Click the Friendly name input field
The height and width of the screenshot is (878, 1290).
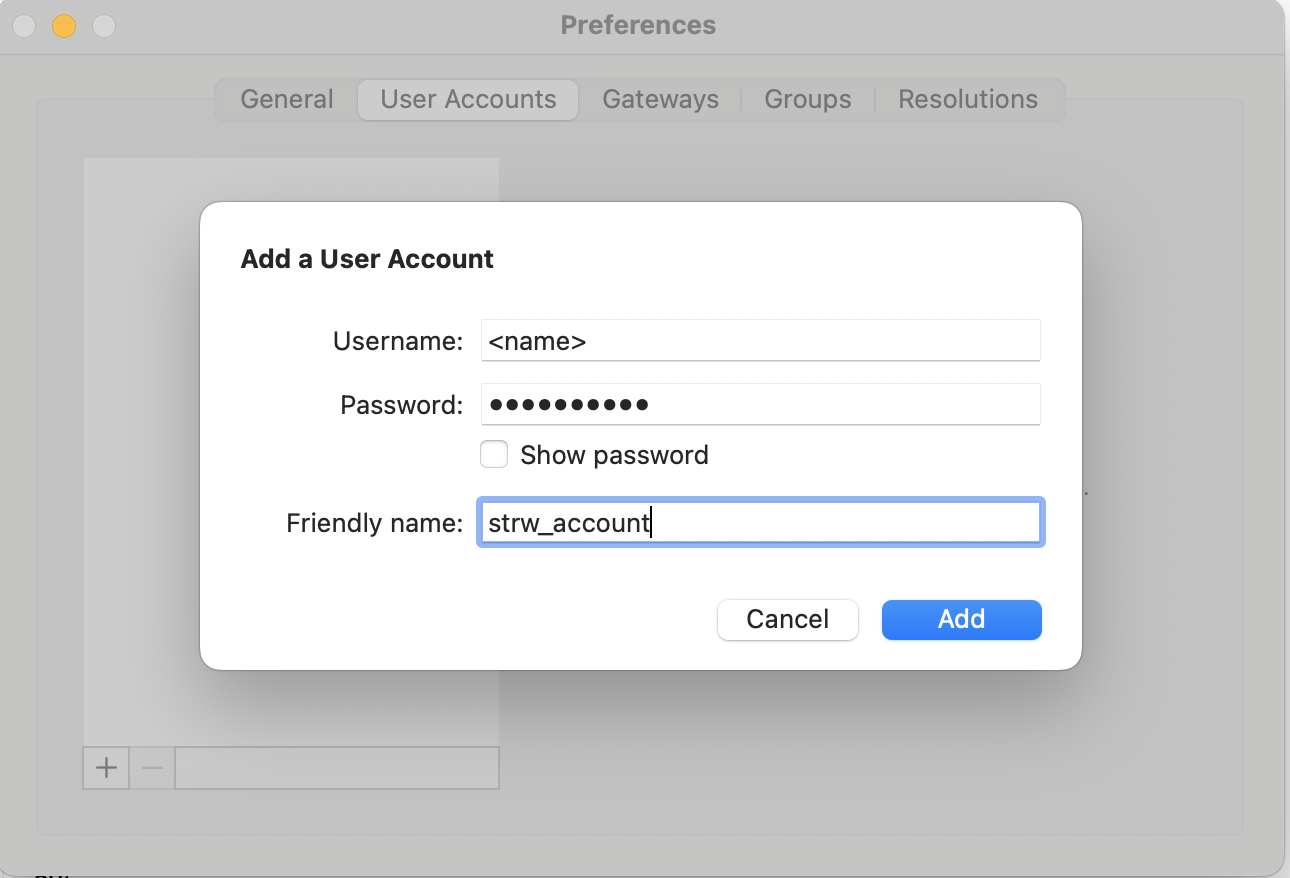760,522
